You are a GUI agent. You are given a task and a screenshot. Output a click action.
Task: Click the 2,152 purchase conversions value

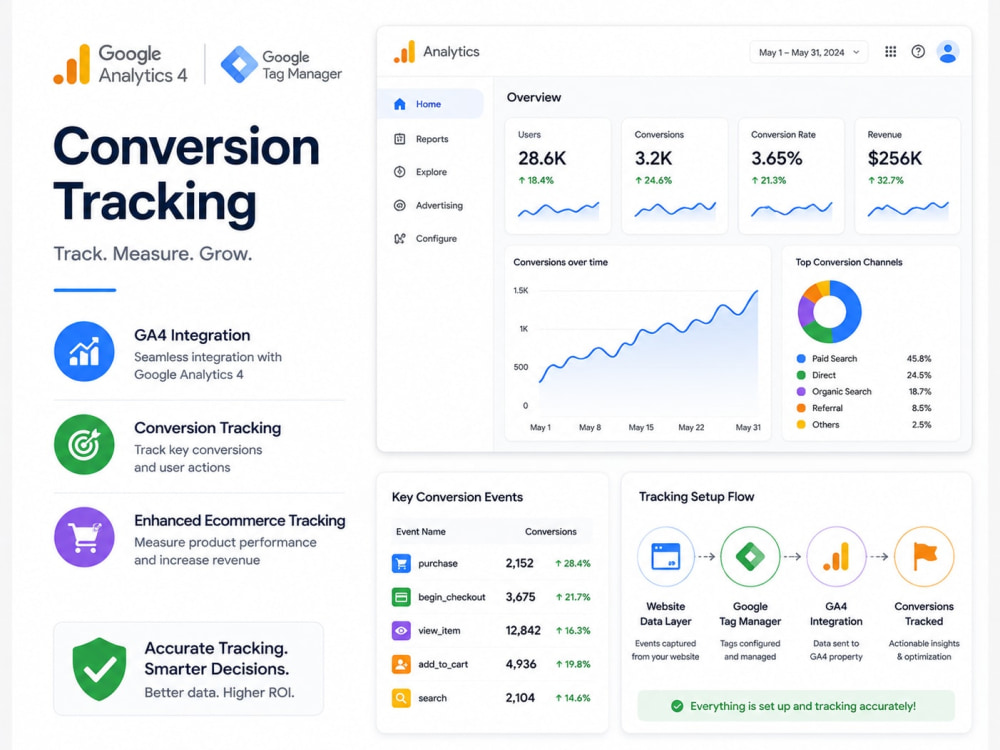coord(519,563)
